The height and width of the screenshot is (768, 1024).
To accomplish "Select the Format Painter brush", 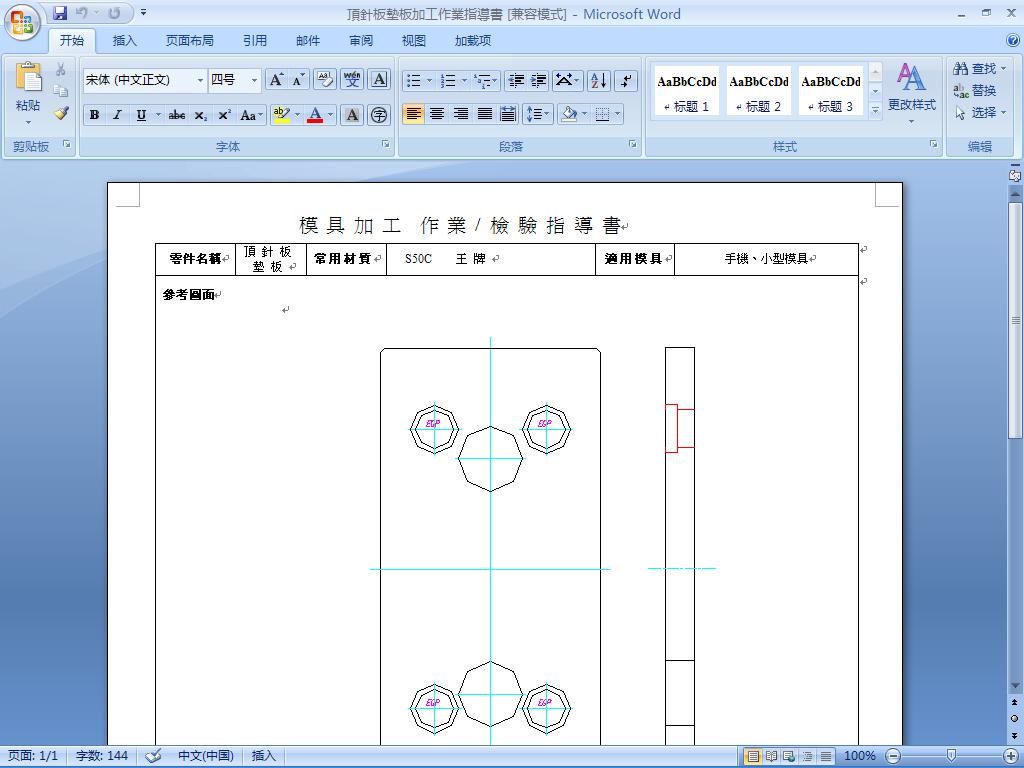I will (x=61, y=113).
